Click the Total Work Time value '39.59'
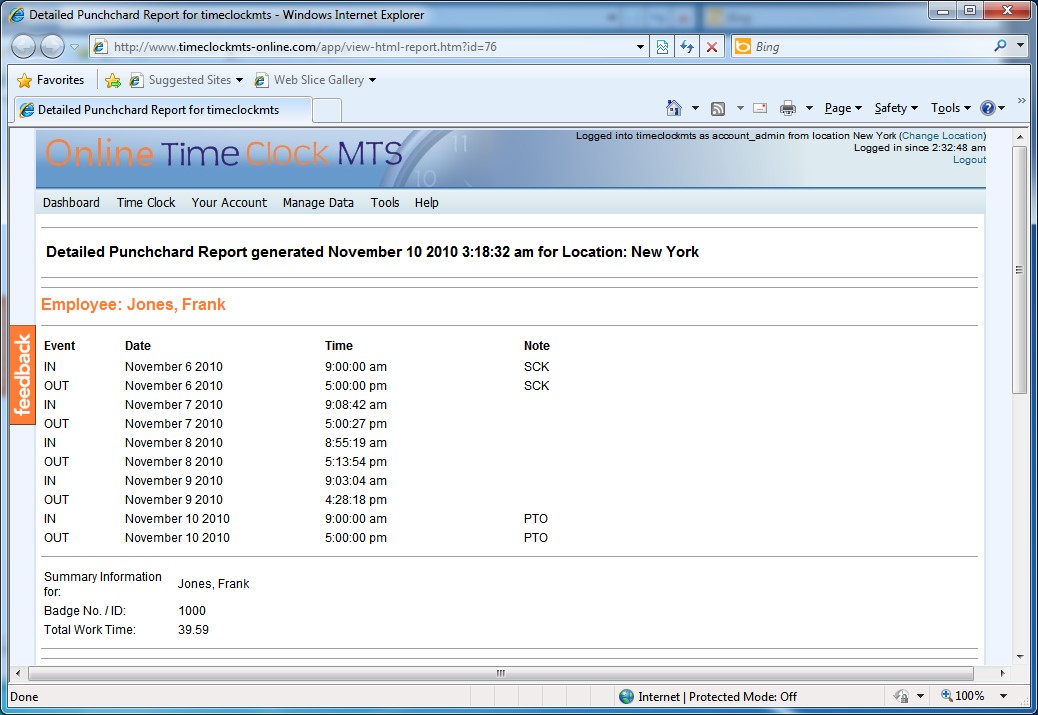1038x715 pixels. (x=193, y=630)
